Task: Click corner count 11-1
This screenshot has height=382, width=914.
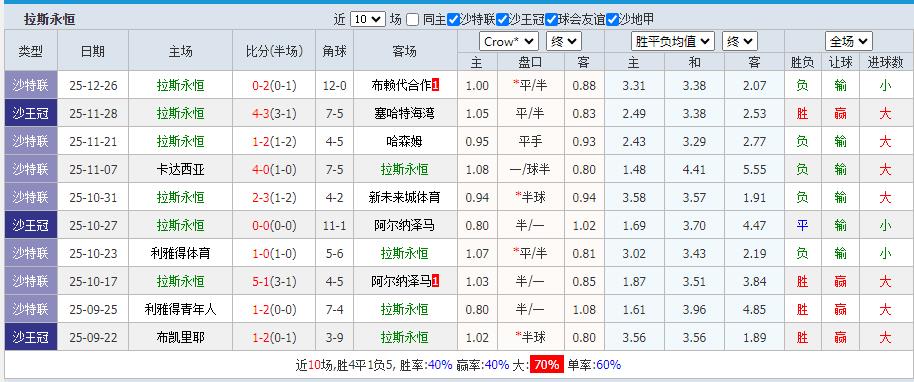Action: pos(335,225)
